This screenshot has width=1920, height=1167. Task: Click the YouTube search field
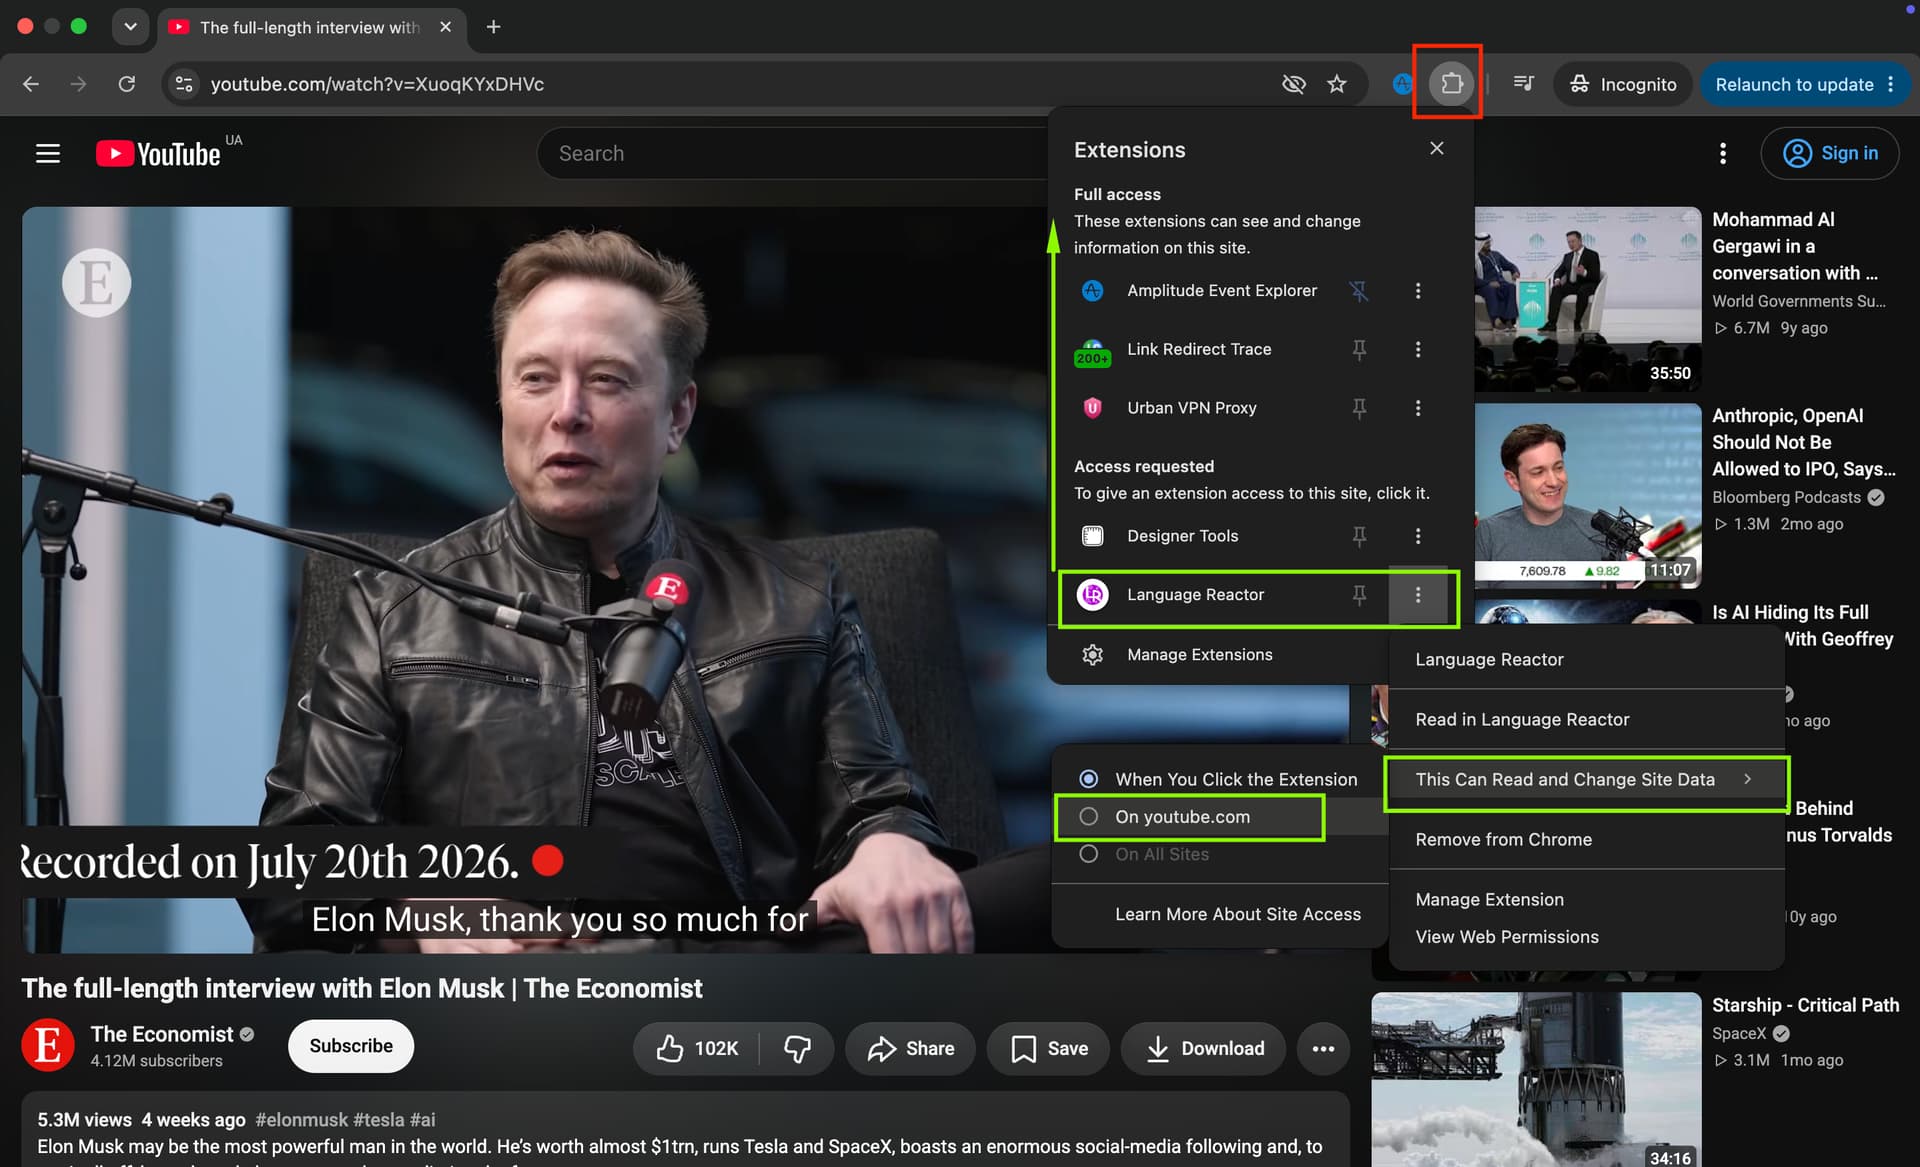[x=792, y=153]
